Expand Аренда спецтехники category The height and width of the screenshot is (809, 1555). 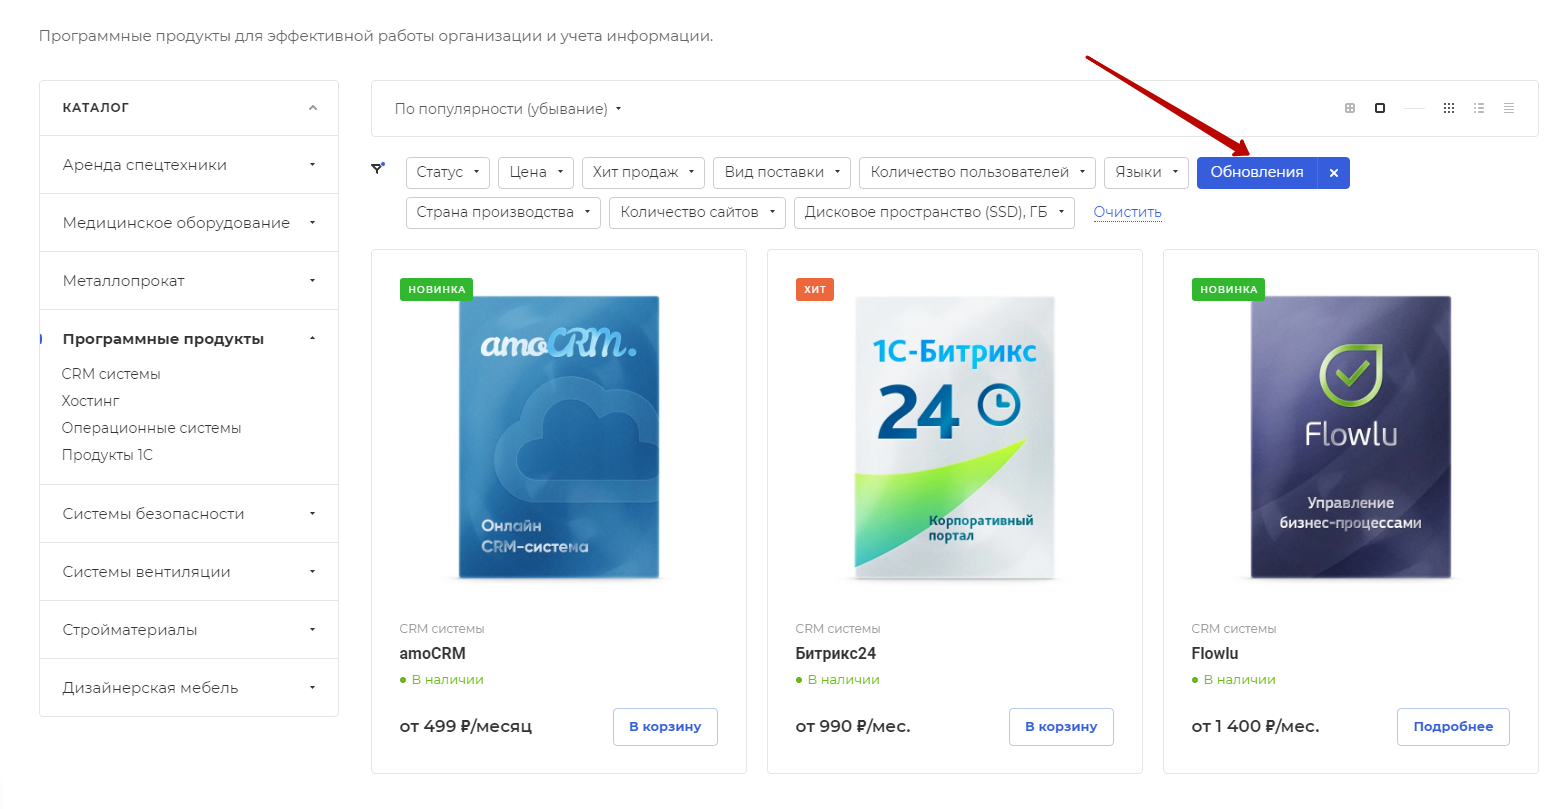click(189, 165)
